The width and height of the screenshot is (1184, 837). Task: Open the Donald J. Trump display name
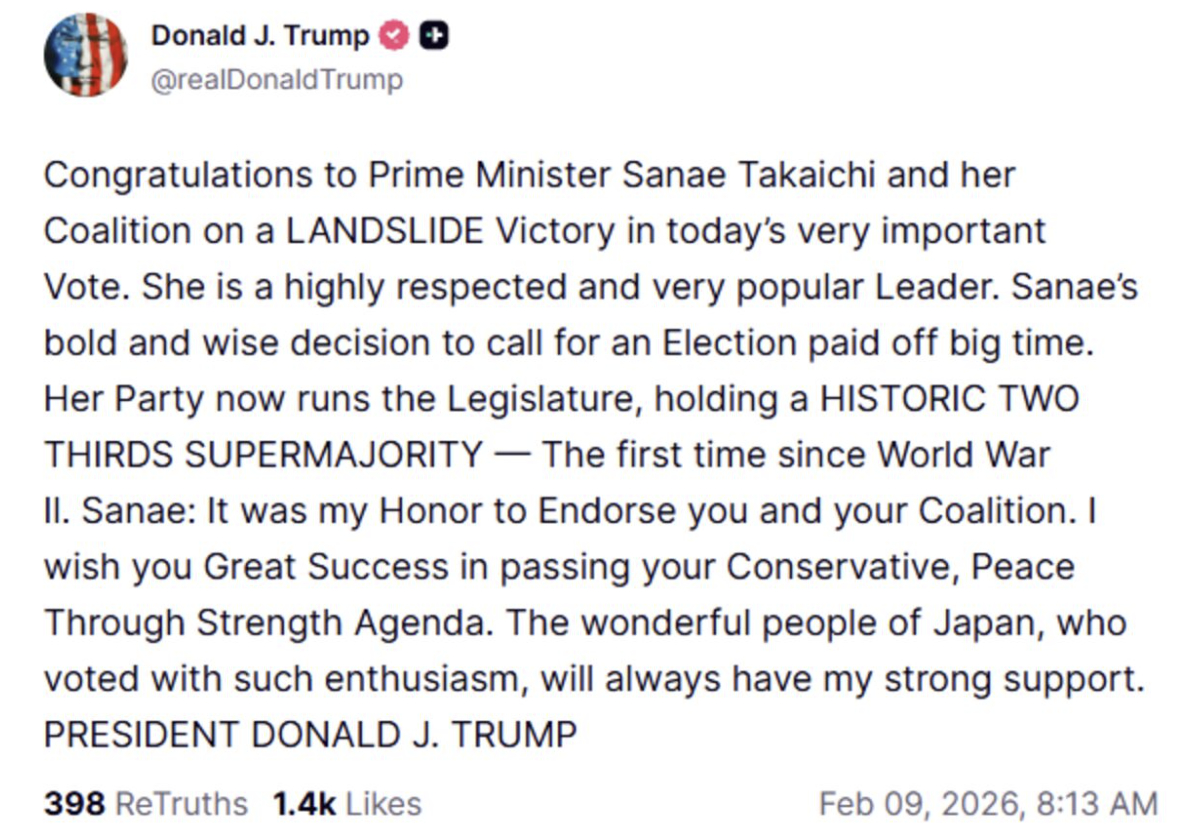[x=260, y=36]
